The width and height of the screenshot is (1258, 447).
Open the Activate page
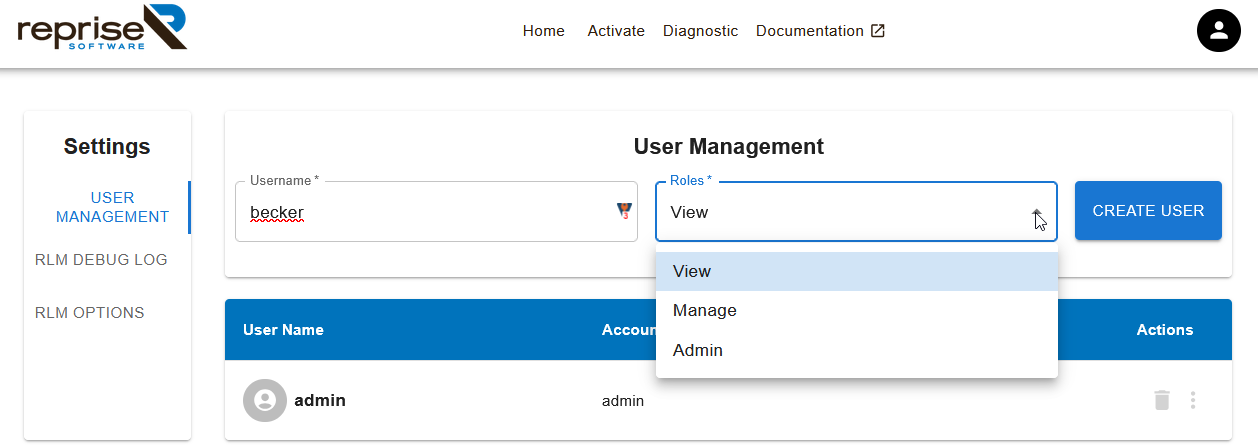tap(616, 31)
